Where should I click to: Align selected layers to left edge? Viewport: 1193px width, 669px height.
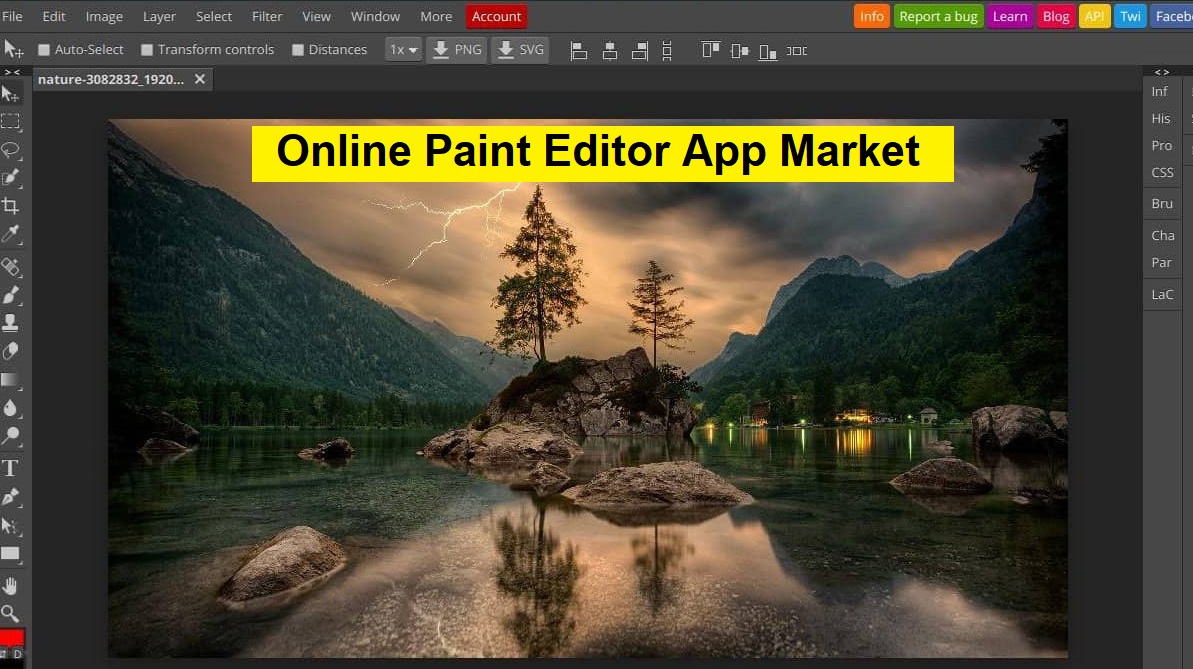[x=578, y=49]
